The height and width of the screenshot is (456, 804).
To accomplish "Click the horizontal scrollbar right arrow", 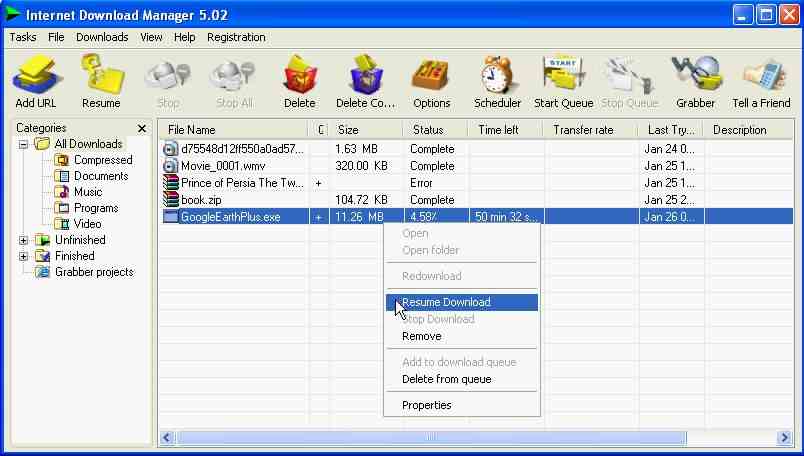I will [784, 438].
